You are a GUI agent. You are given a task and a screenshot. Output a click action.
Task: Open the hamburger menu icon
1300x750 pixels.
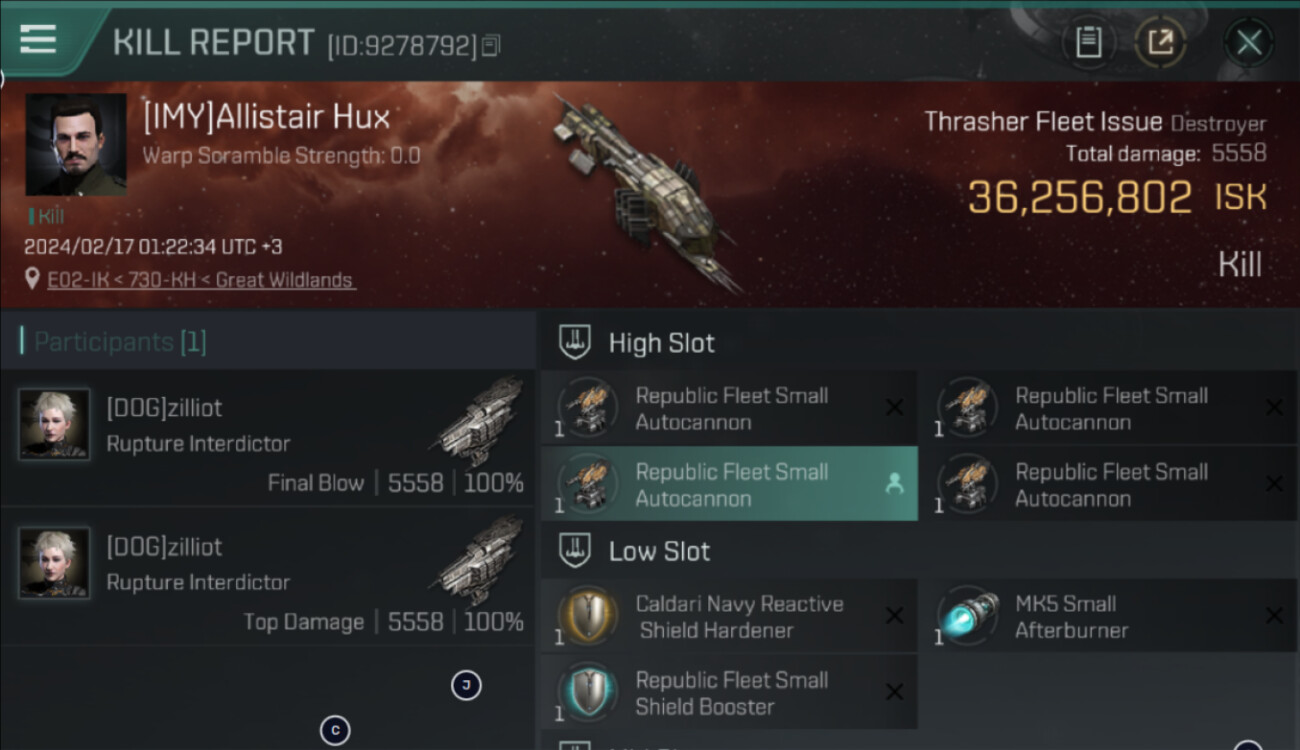(38, 39)
